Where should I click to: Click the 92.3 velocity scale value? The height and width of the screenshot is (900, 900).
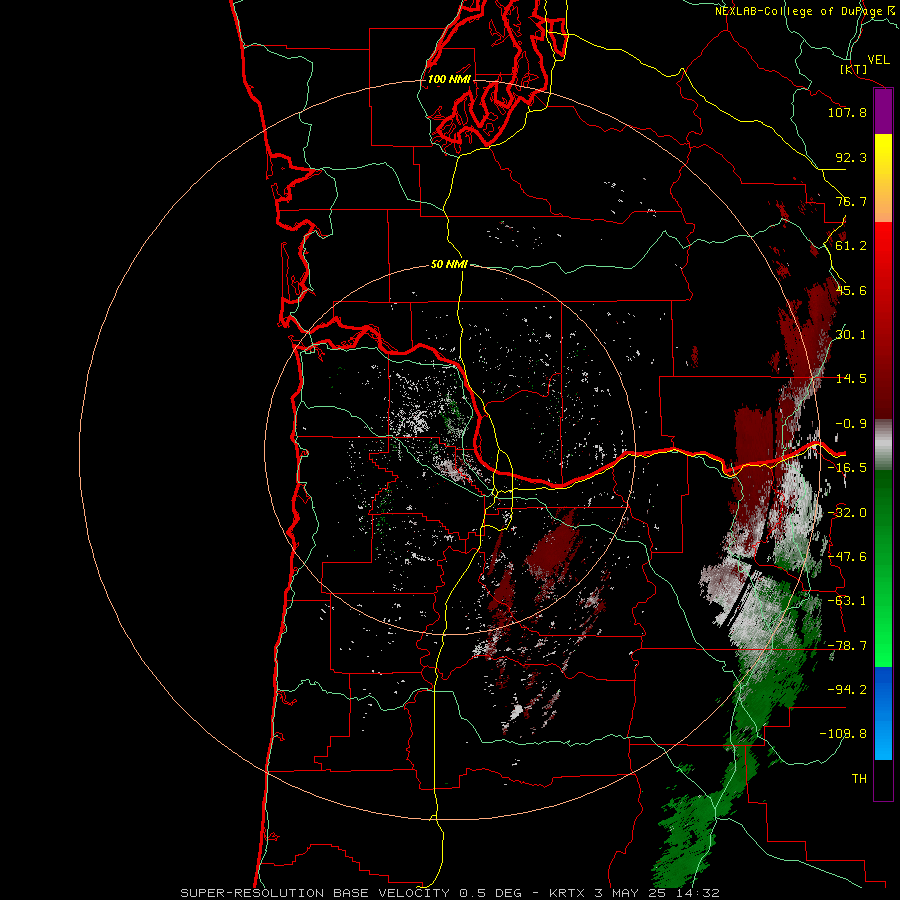pyautogui.click(x=851, y=157)
